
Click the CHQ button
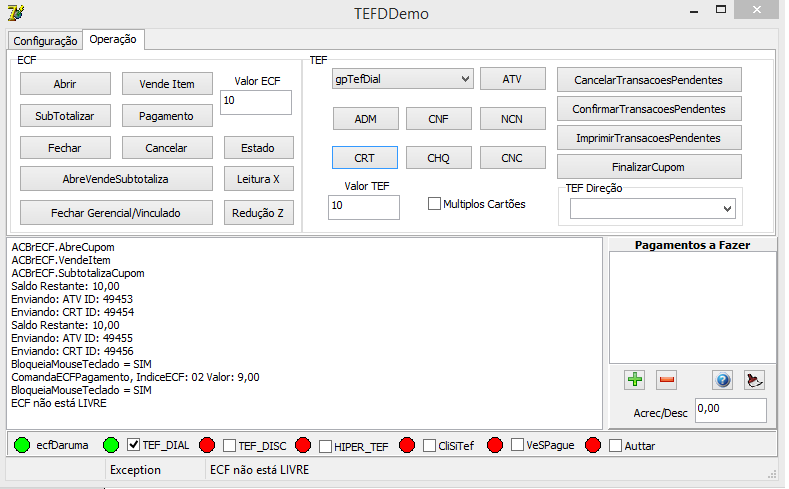pos(439,158)
